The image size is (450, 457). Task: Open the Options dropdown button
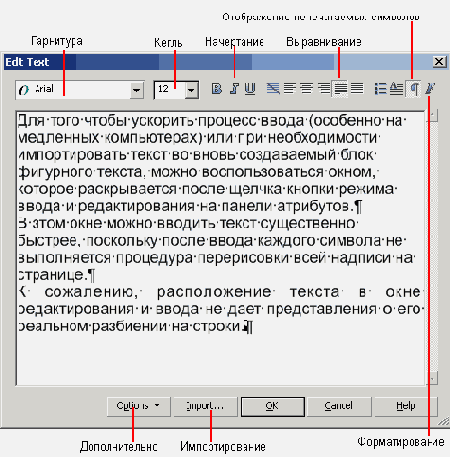139,406
